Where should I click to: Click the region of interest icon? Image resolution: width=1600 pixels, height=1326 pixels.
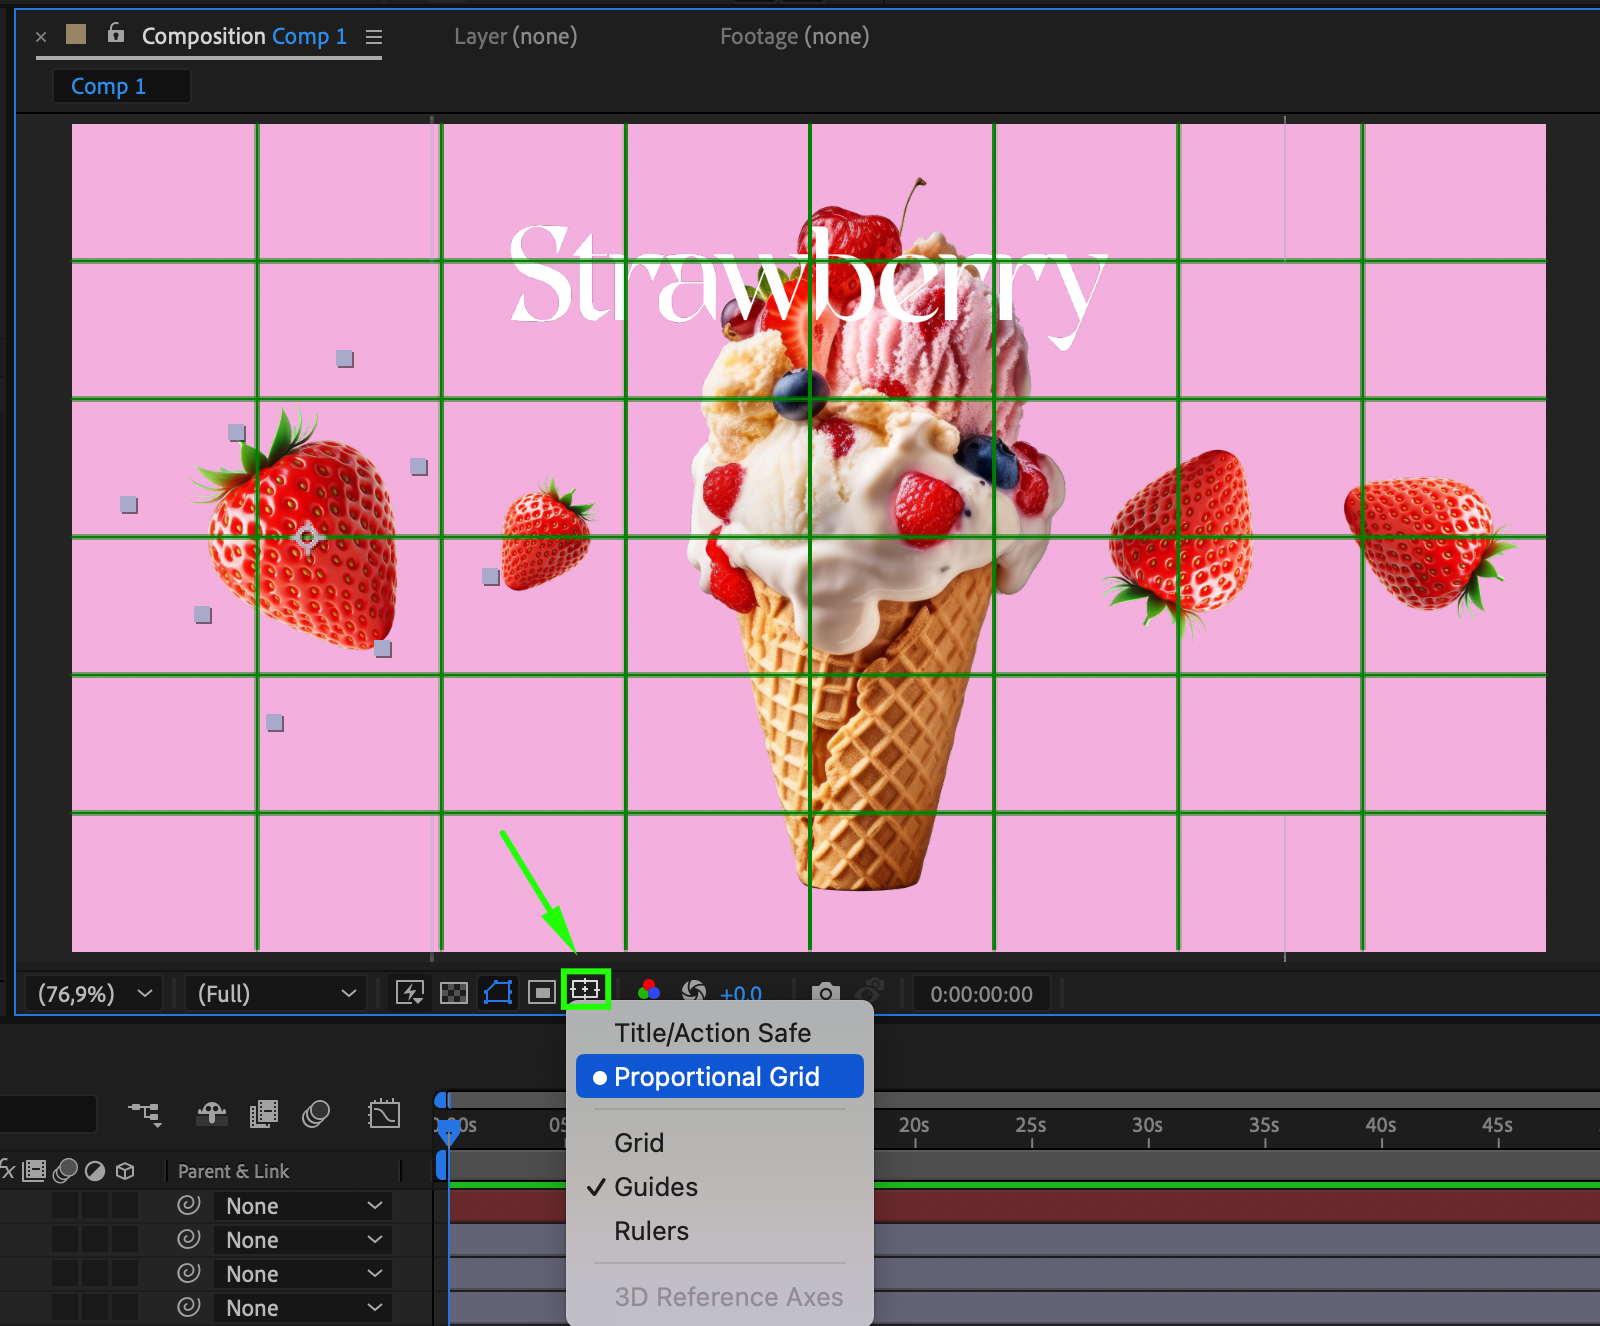point(542,993)
